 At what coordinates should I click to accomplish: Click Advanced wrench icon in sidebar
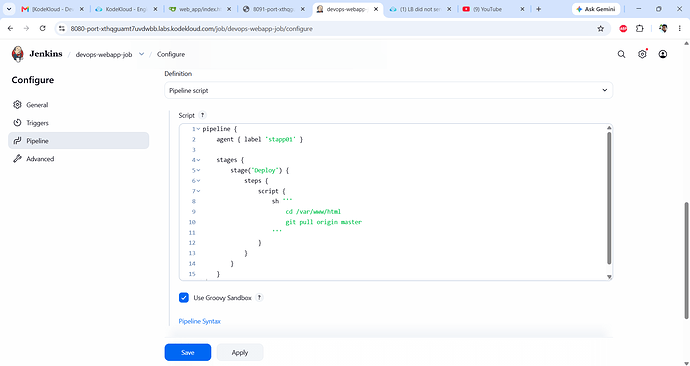coord(17,159)
